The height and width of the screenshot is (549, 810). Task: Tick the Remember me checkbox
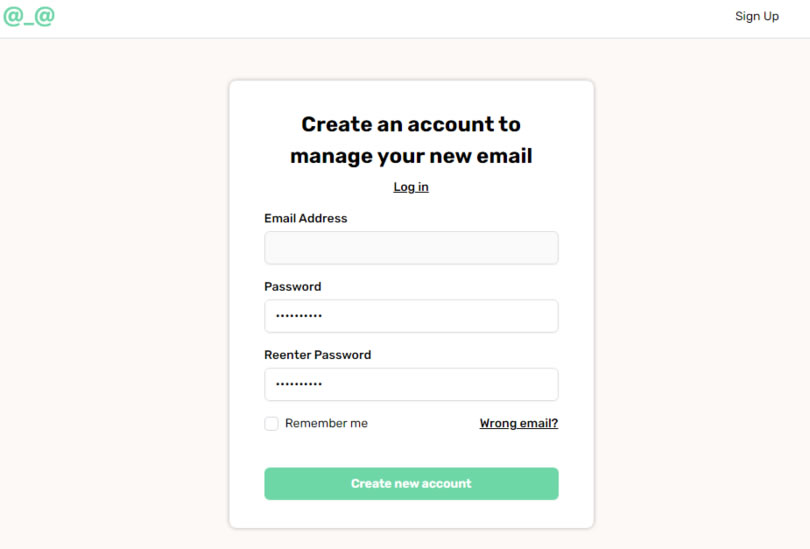point(271,423)
